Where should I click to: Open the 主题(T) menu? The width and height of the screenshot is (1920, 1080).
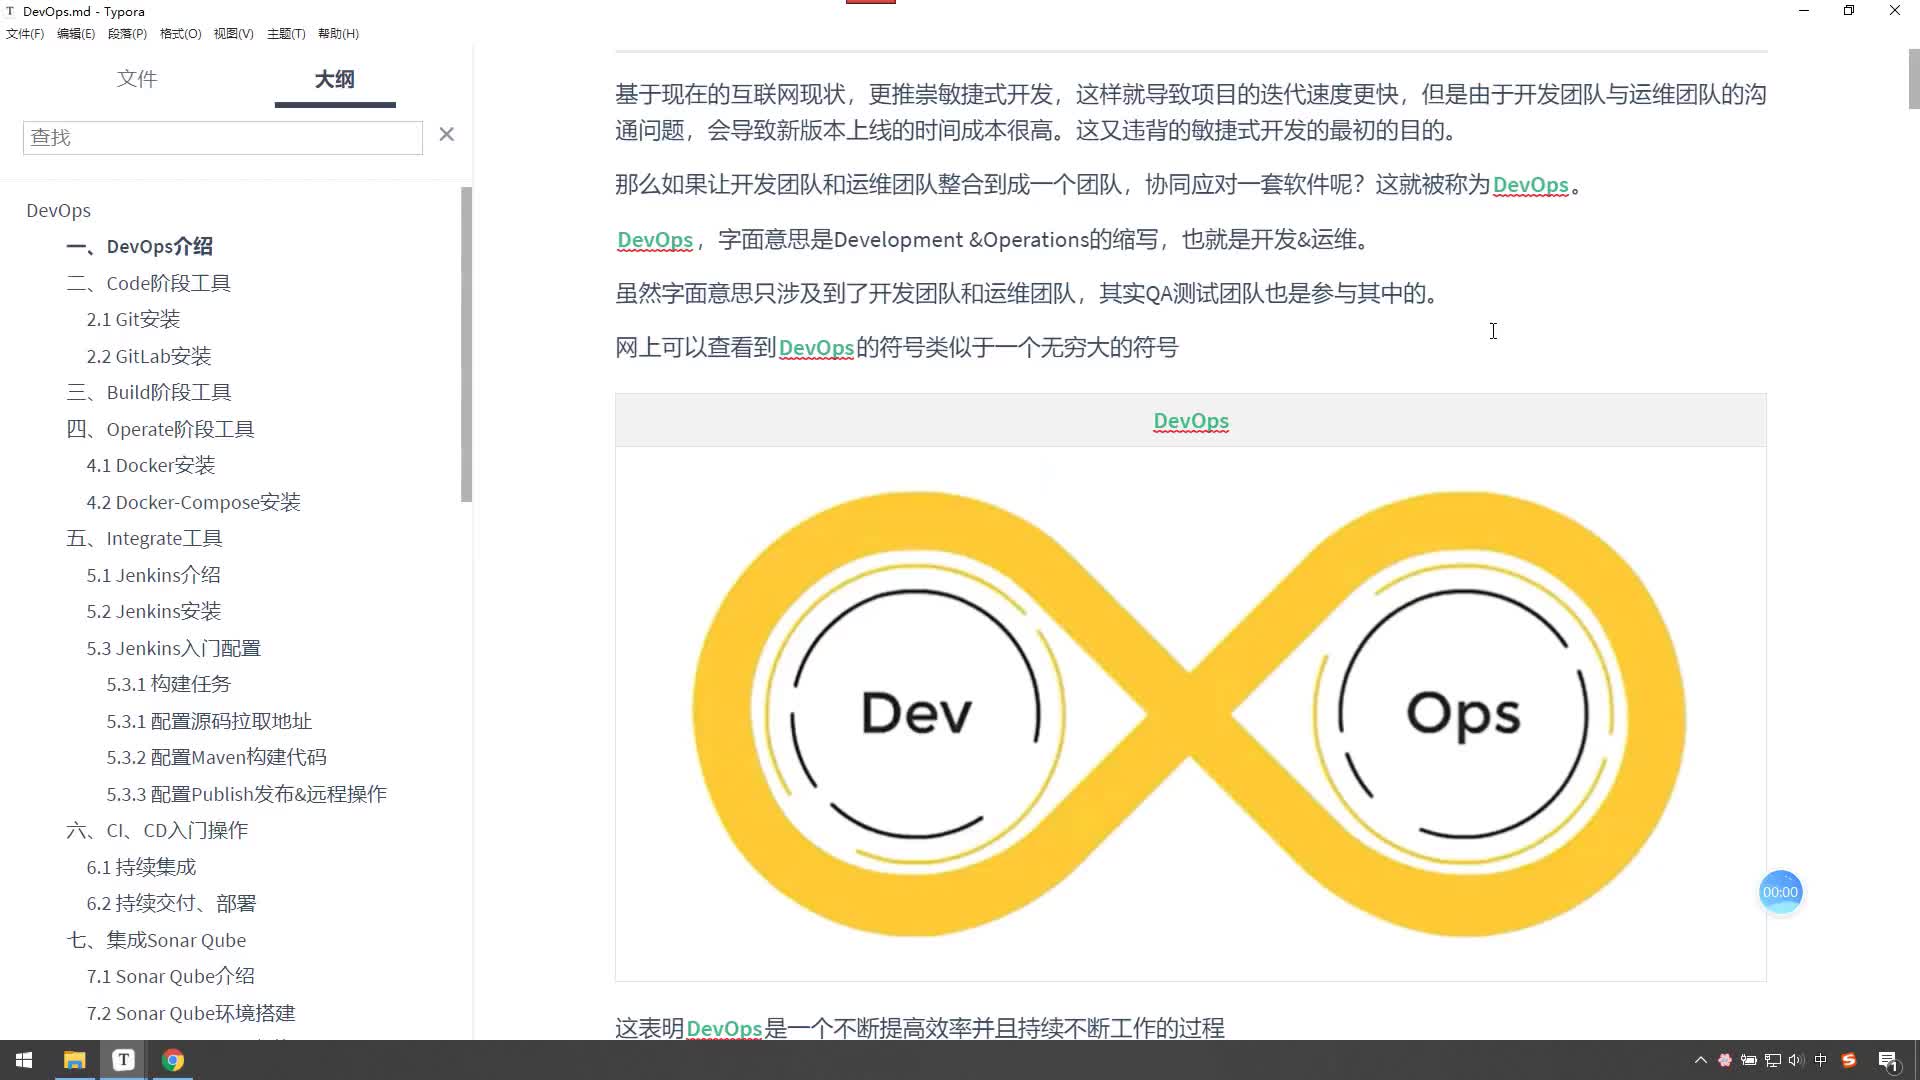(x=286, y=34)
